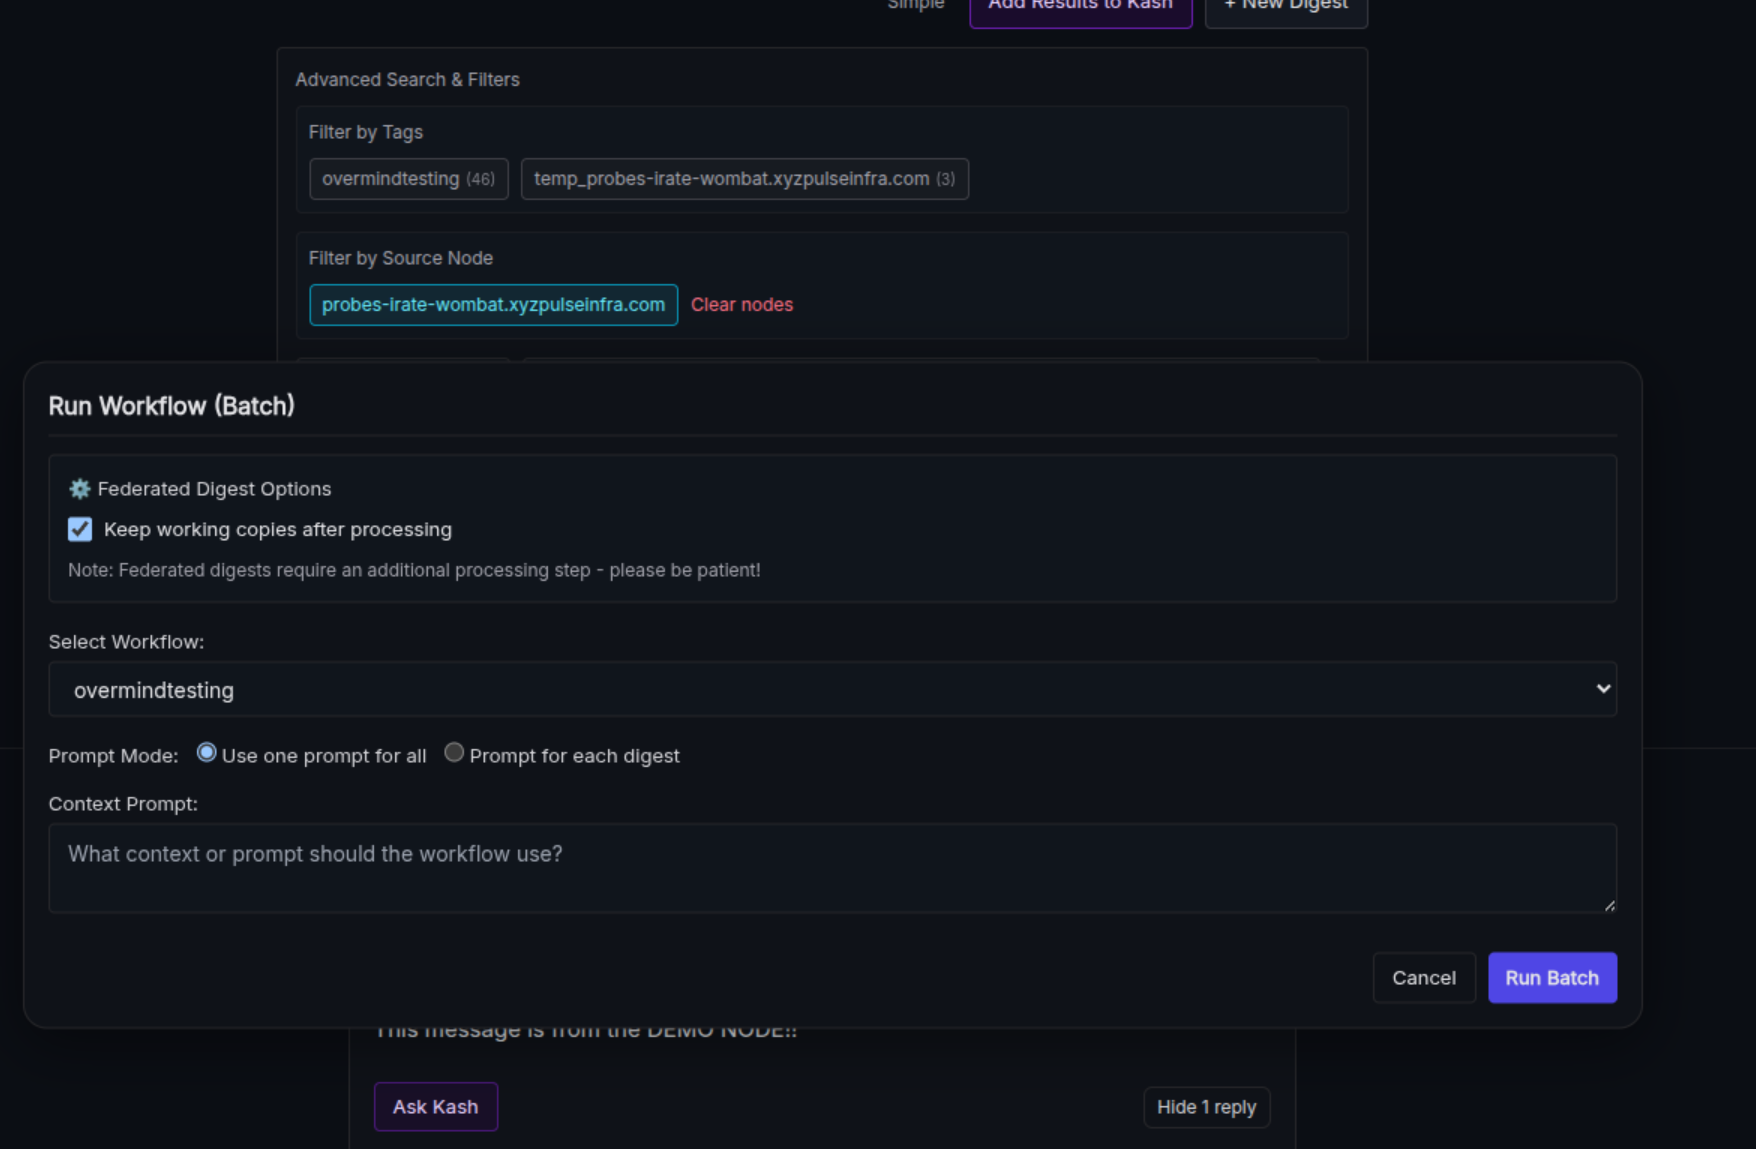Click the Ask Kash button
This screenshot has height=1149, width=1756.
pyautogui.click(x=435, y=1107)
